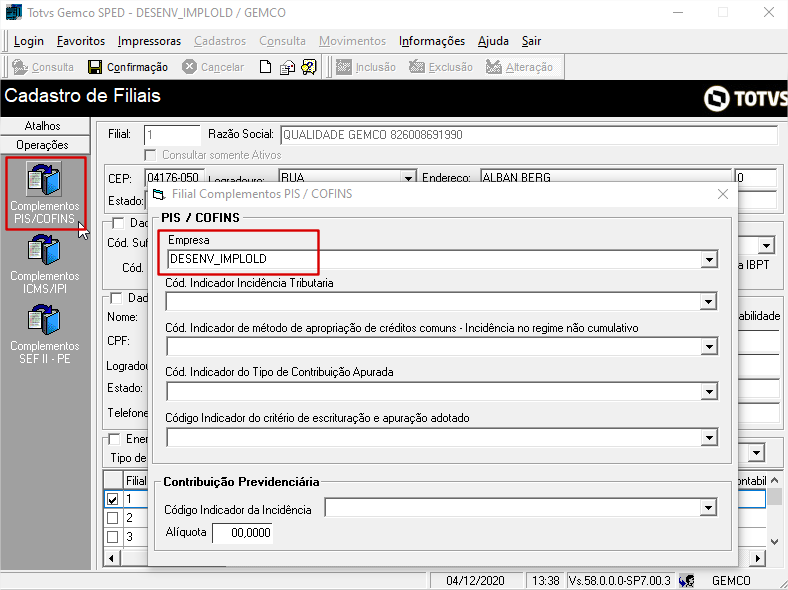The width and height of the screenshot is (788, 590).
Task: Click the Exclusão button label
Action: click(450, 67)
